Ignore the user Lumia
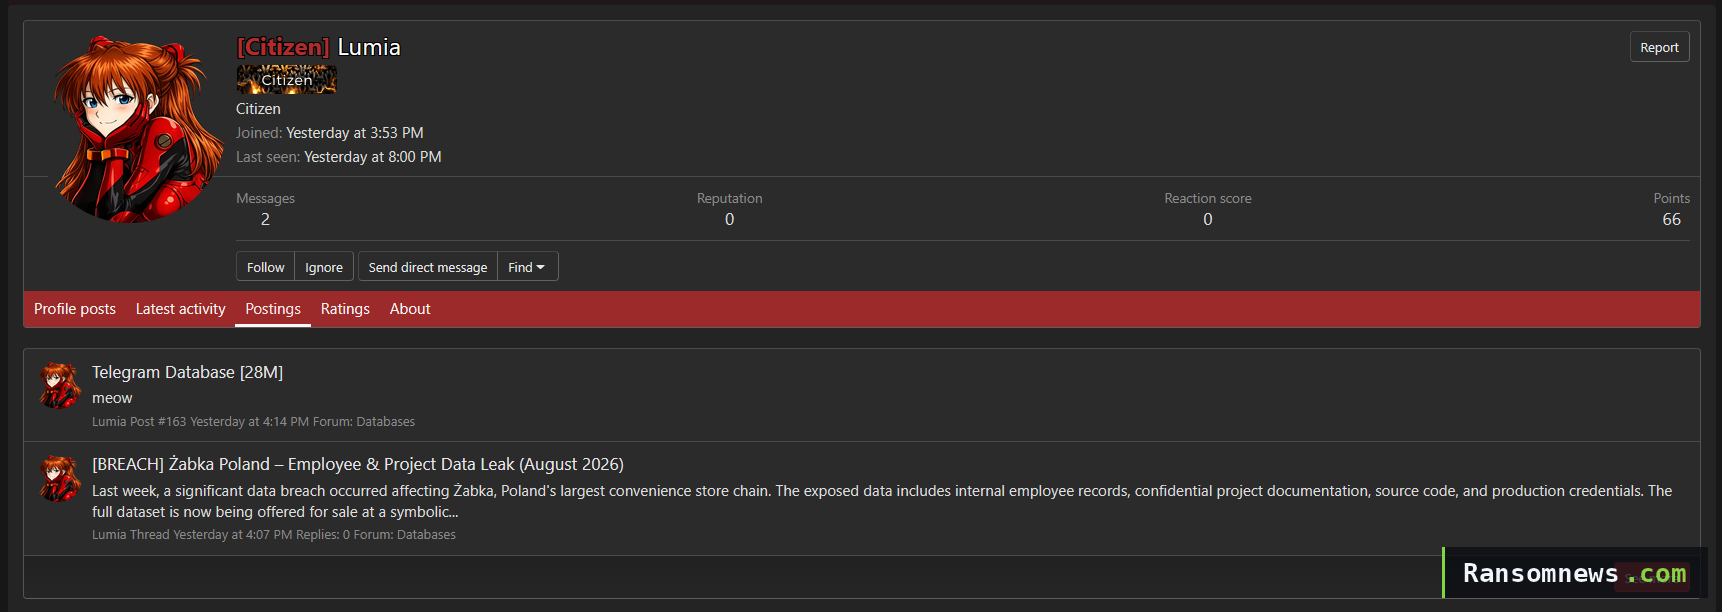Viewport: 1722px width, 612px height. [324, 267]
